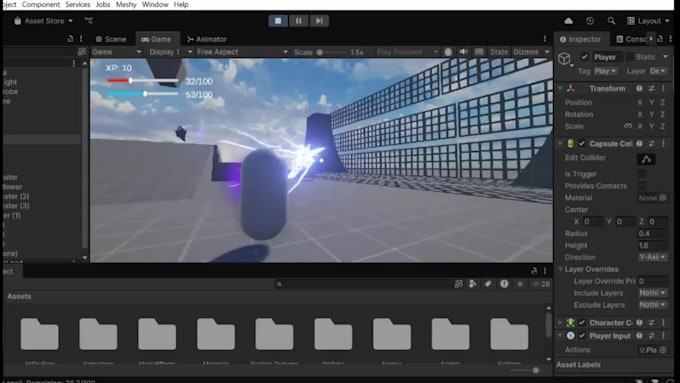
Task: Lock the Hierarchy panel with its padlock icon
Action: tap(70, 39)
